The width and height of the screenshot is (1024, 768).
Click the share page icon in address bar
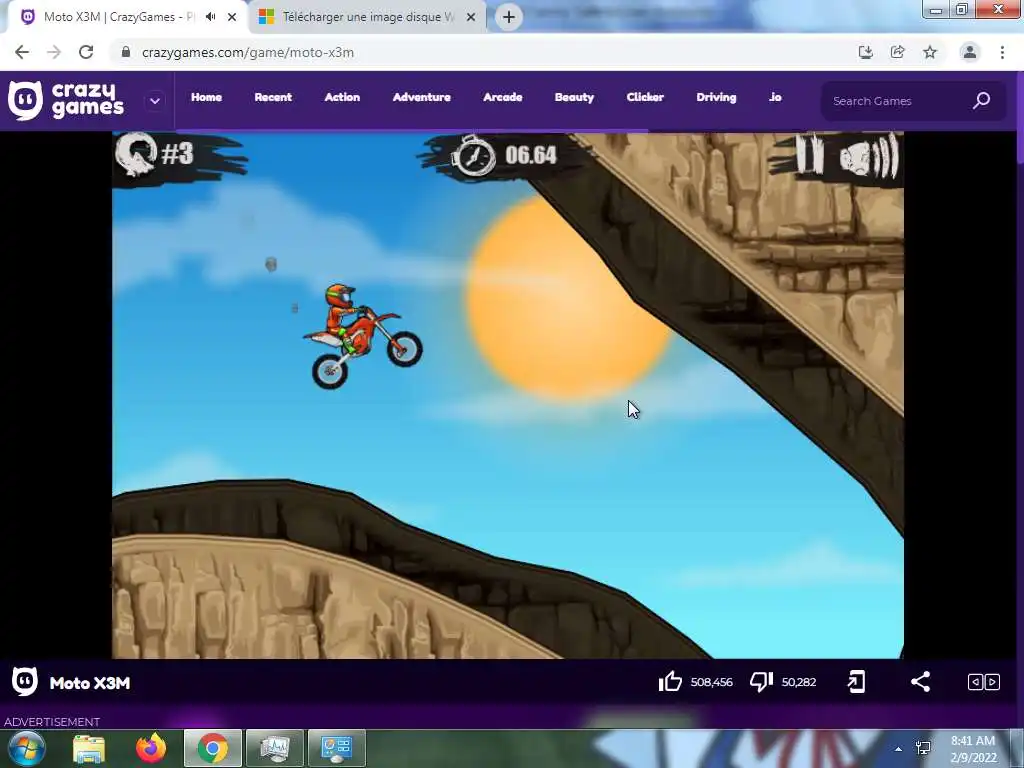coord(897,52)
